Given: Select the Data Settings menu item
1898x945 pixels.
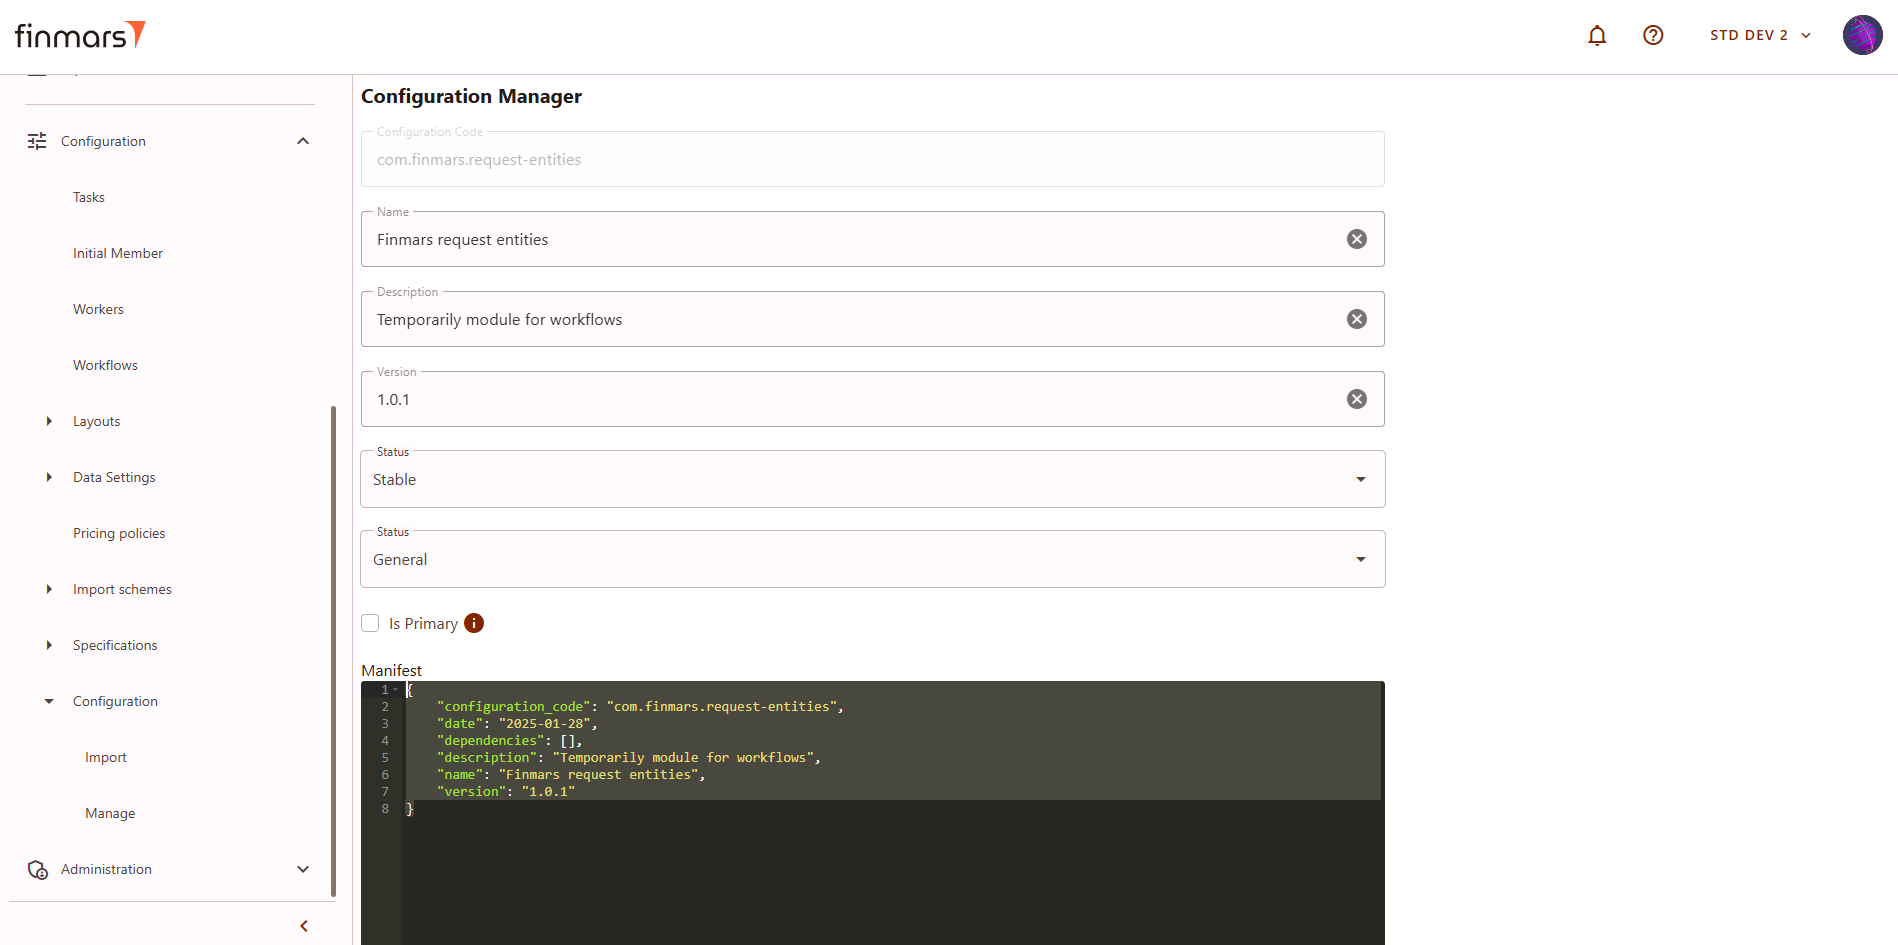Looking at the screenshot, I should (x=114, y=477).
